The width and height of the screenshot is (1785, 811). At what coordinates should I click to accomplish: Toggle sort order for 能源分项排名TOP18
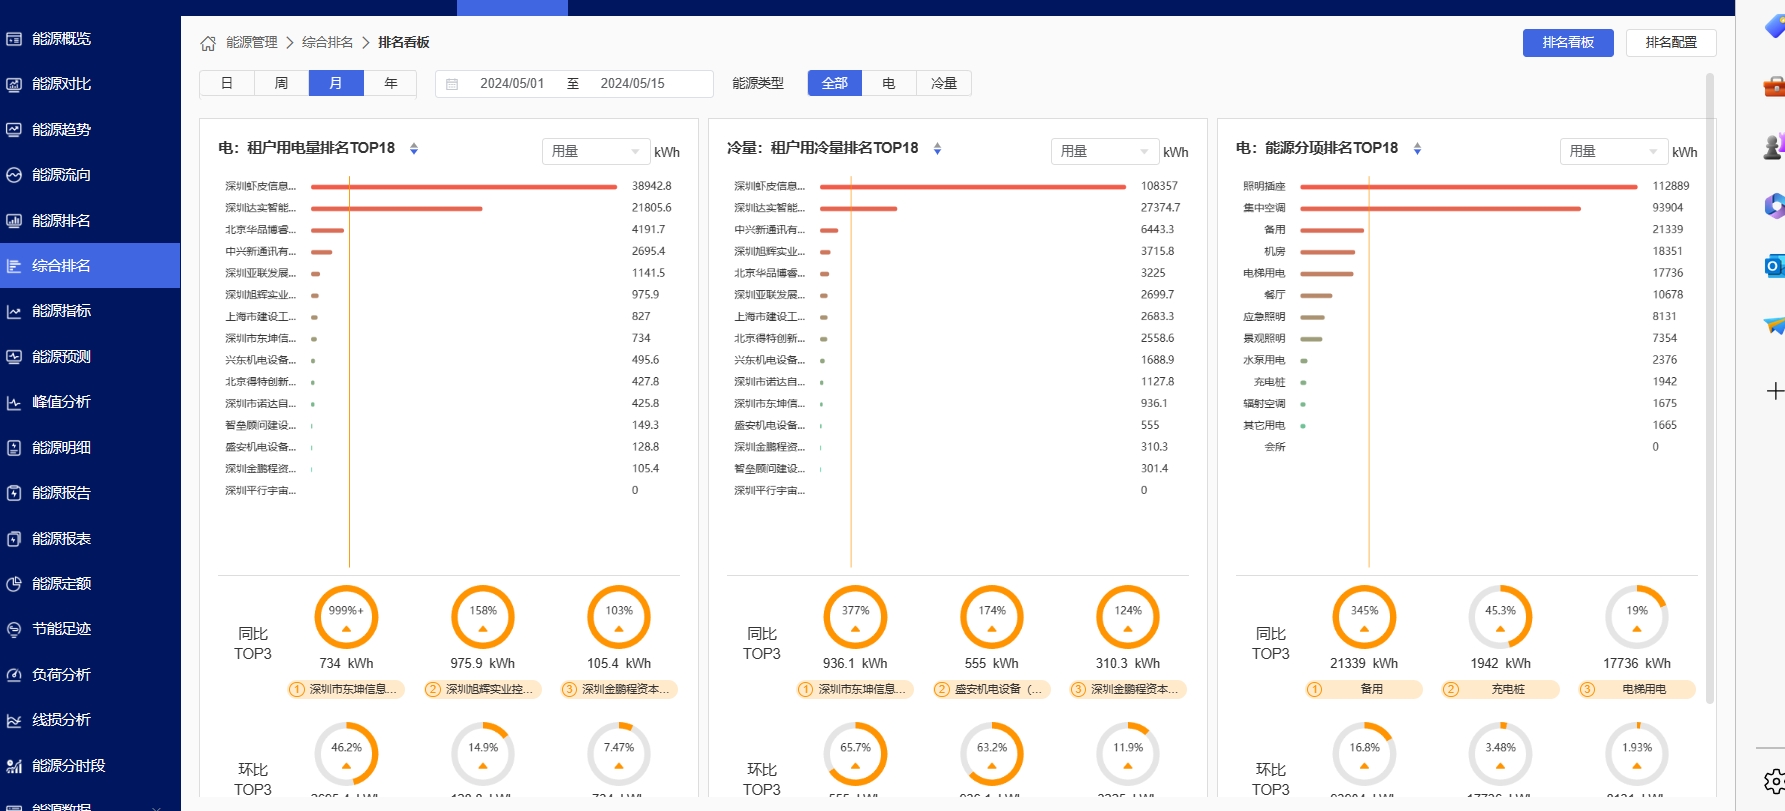[1417, 149]
